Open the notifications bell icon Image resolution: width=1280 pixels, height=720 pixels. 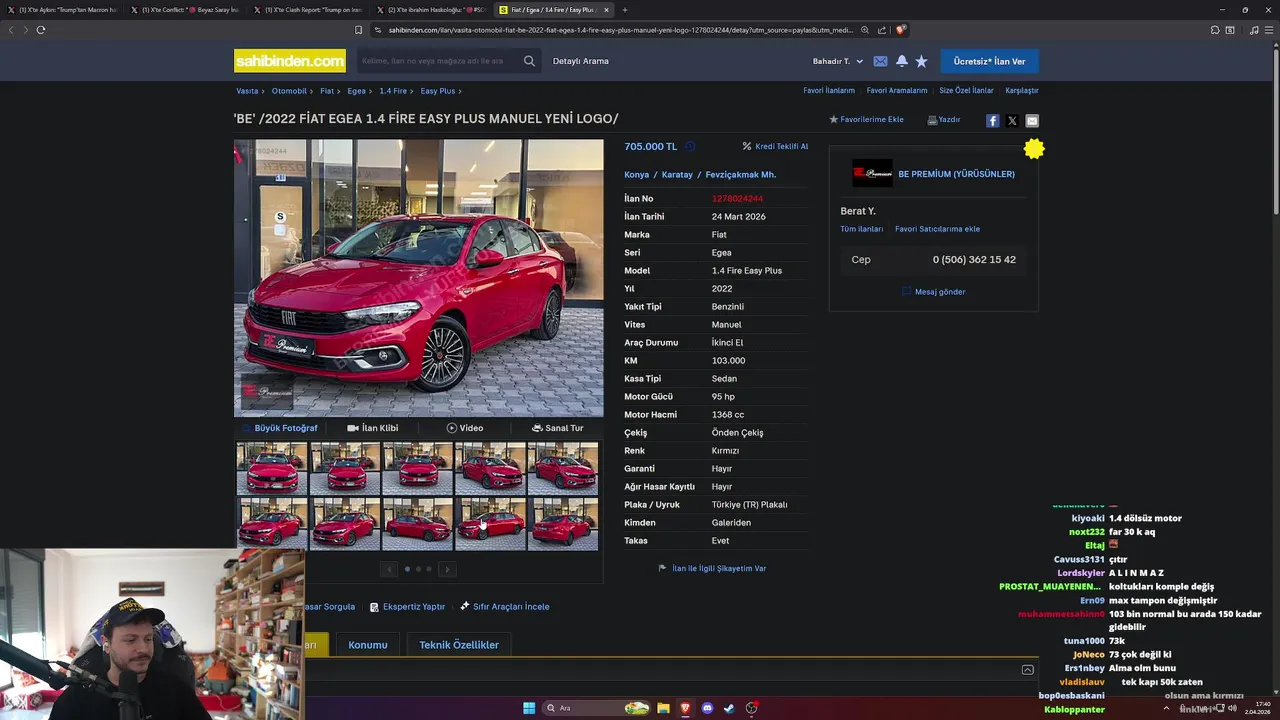(x=901, y=61)
